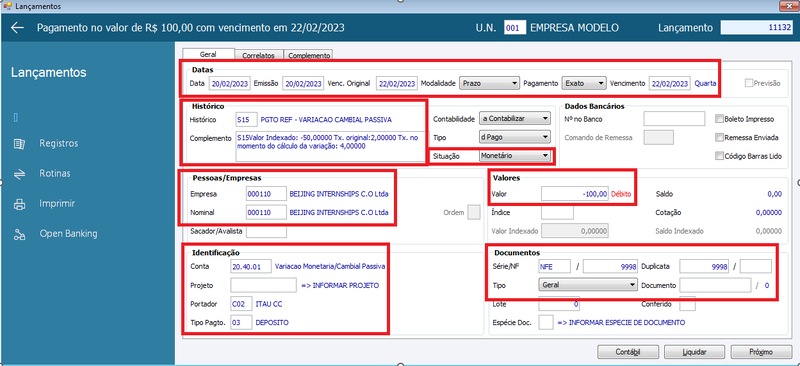Click the text ITAU CC
Viewport: 800px width, 366px height.
point(268,304)
